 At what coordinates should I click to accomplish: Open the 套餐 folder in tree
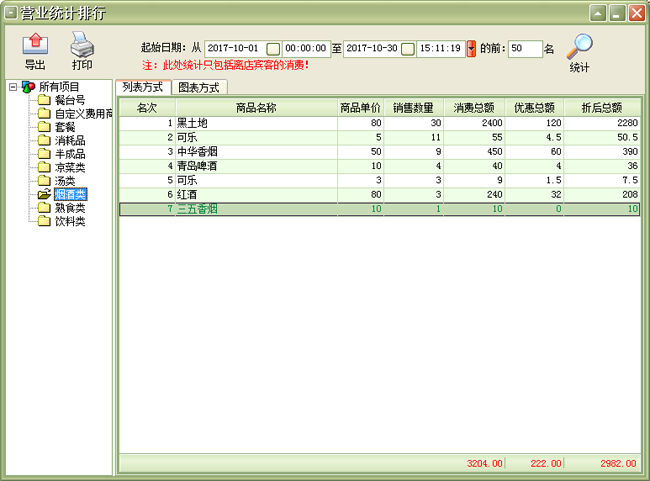tap(44, 127)
